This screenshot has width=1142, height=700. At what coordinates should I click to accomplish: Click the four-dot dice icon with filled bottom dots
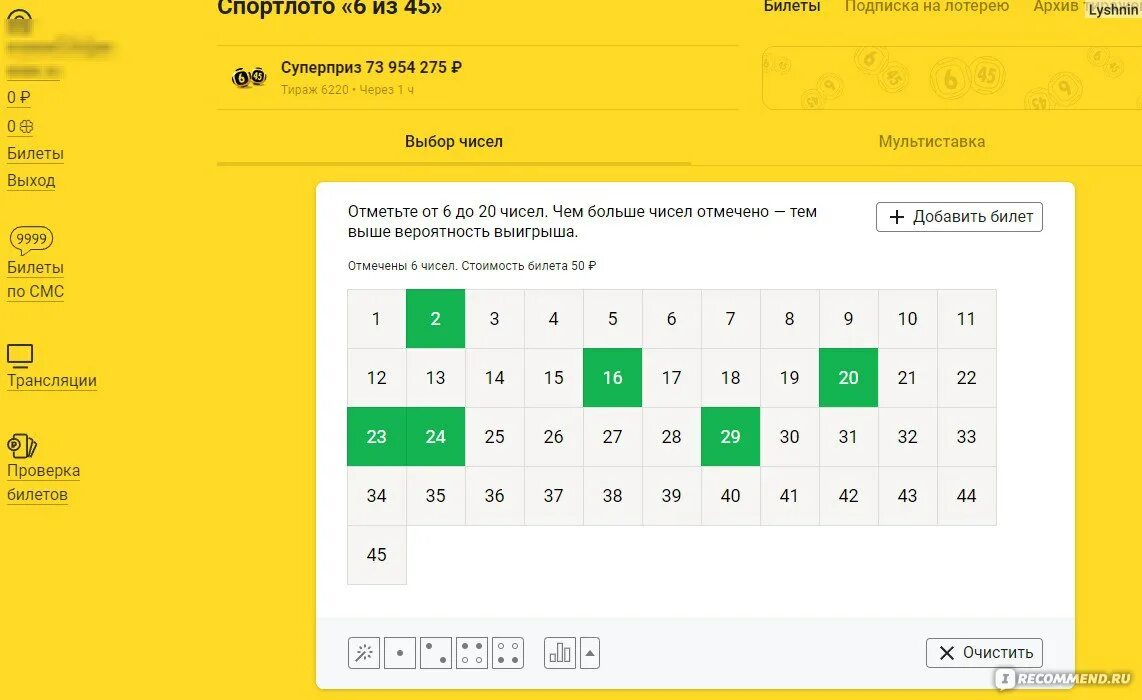pyautogui.click(x=508, y=653)
